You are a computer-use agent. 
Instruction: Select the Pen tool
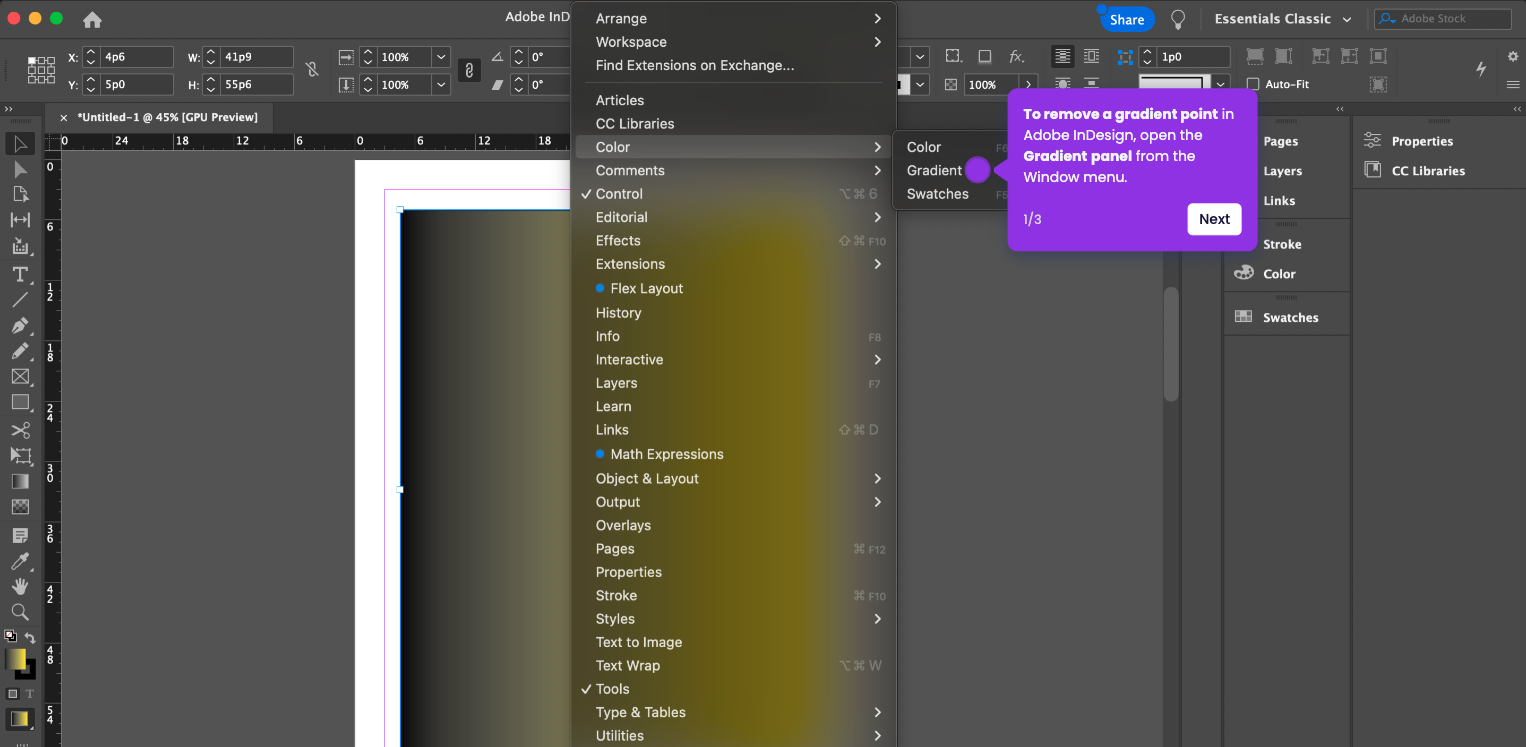click(x=20, y=326)
